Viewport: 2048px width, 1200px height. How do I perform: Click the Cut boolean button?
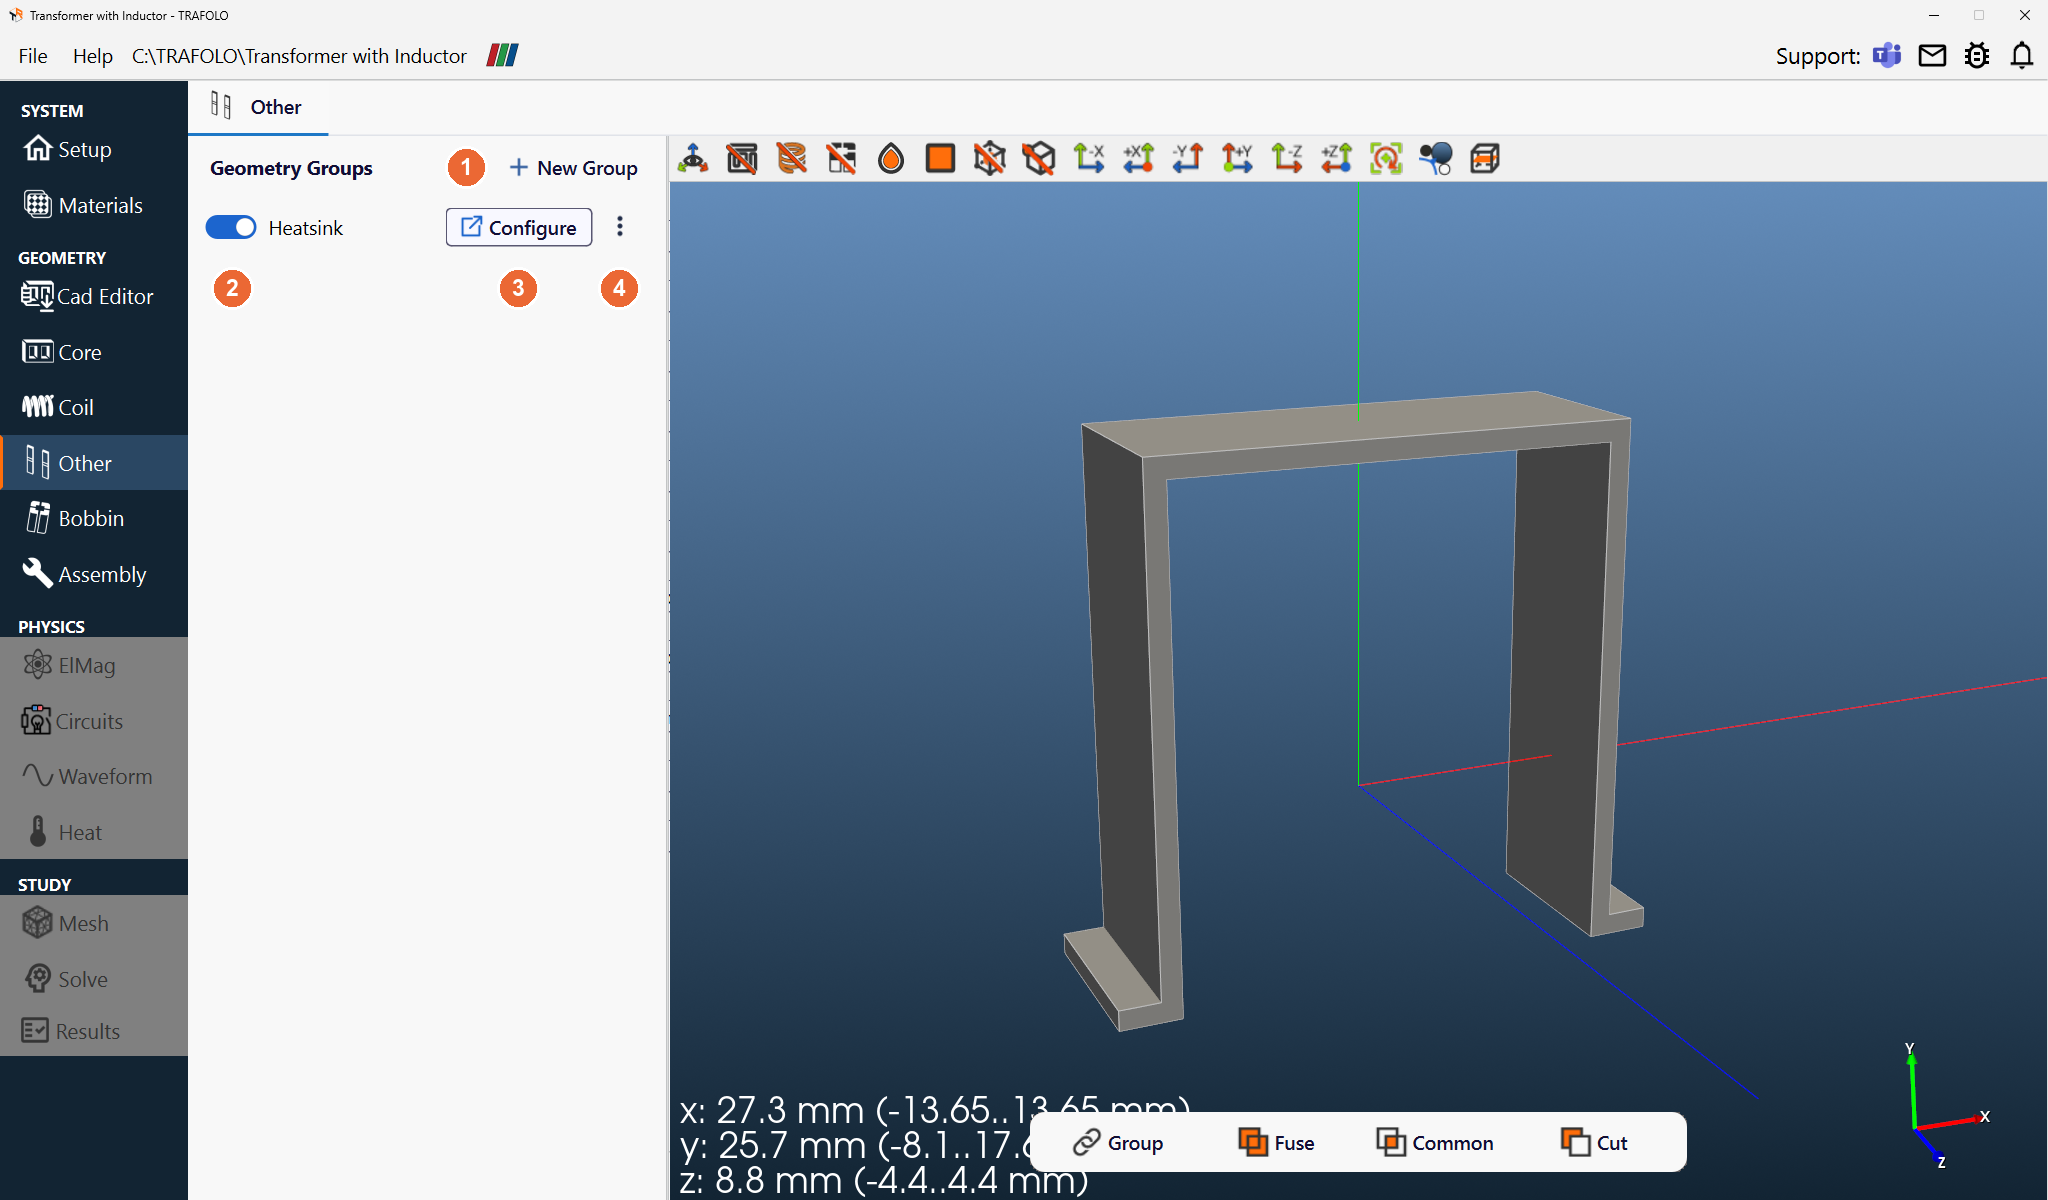[1595, 1142]
